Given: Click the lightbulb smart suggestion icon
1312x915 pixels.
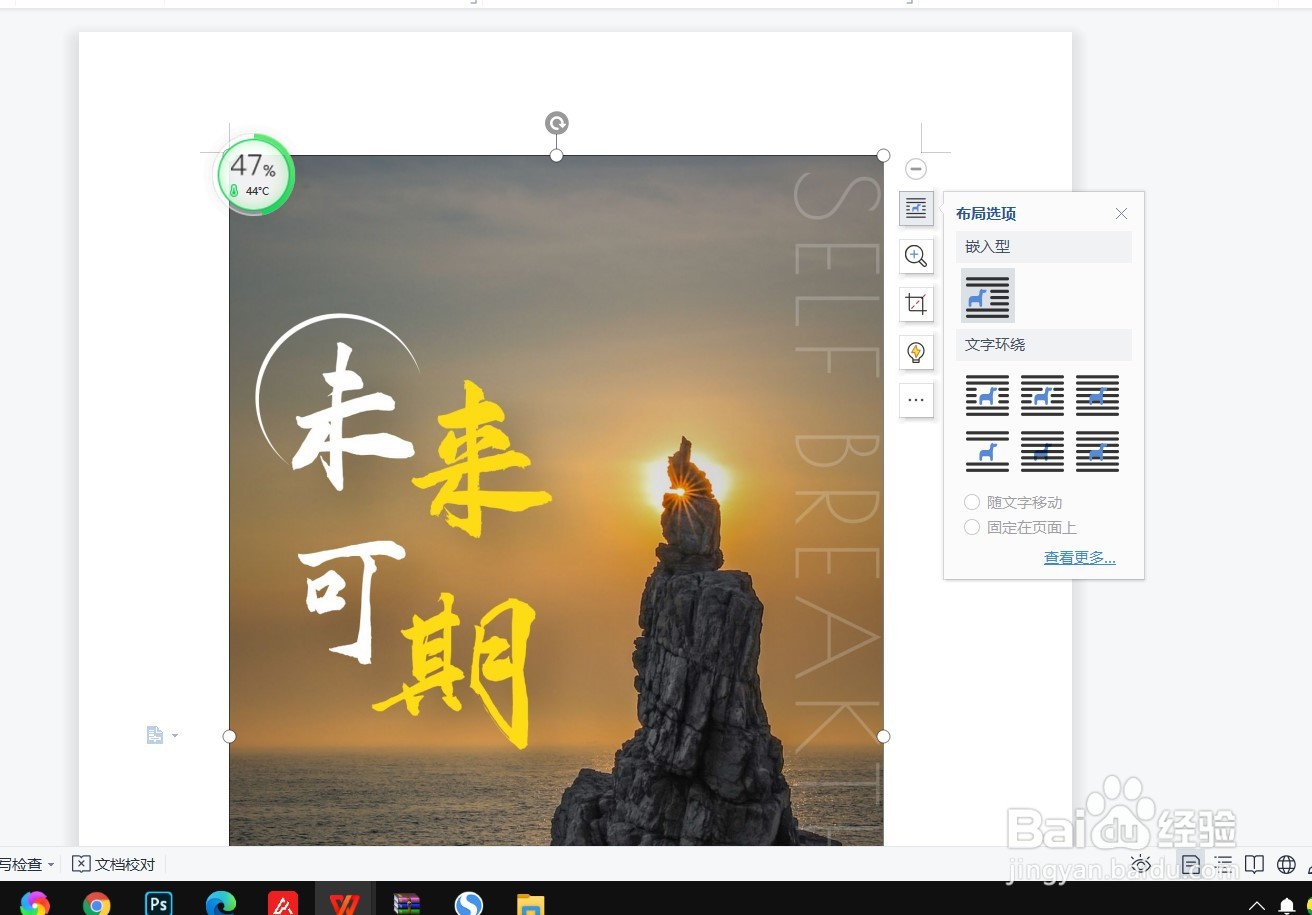Looking at the screenshot, I should tap(916, 352).
